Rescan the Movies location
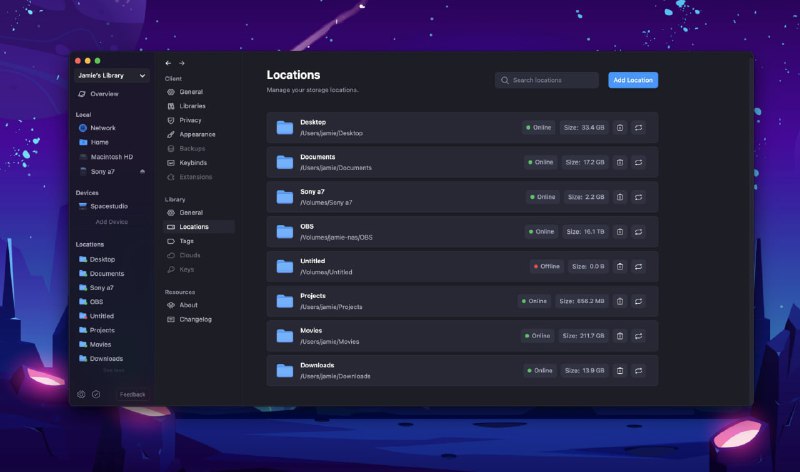800x472 pixels. [639, 336]
